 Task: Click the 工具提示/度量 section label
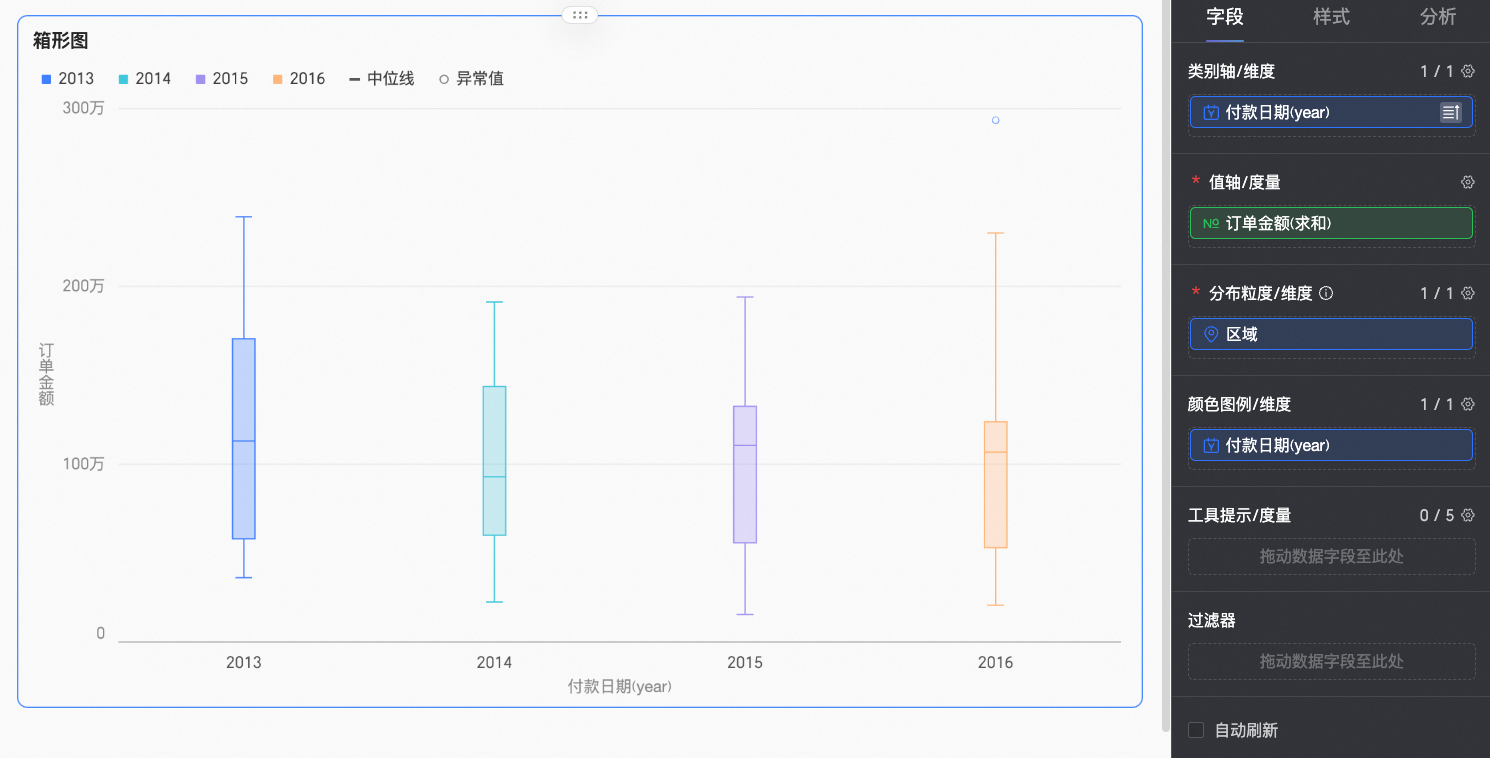[1240, 515]
